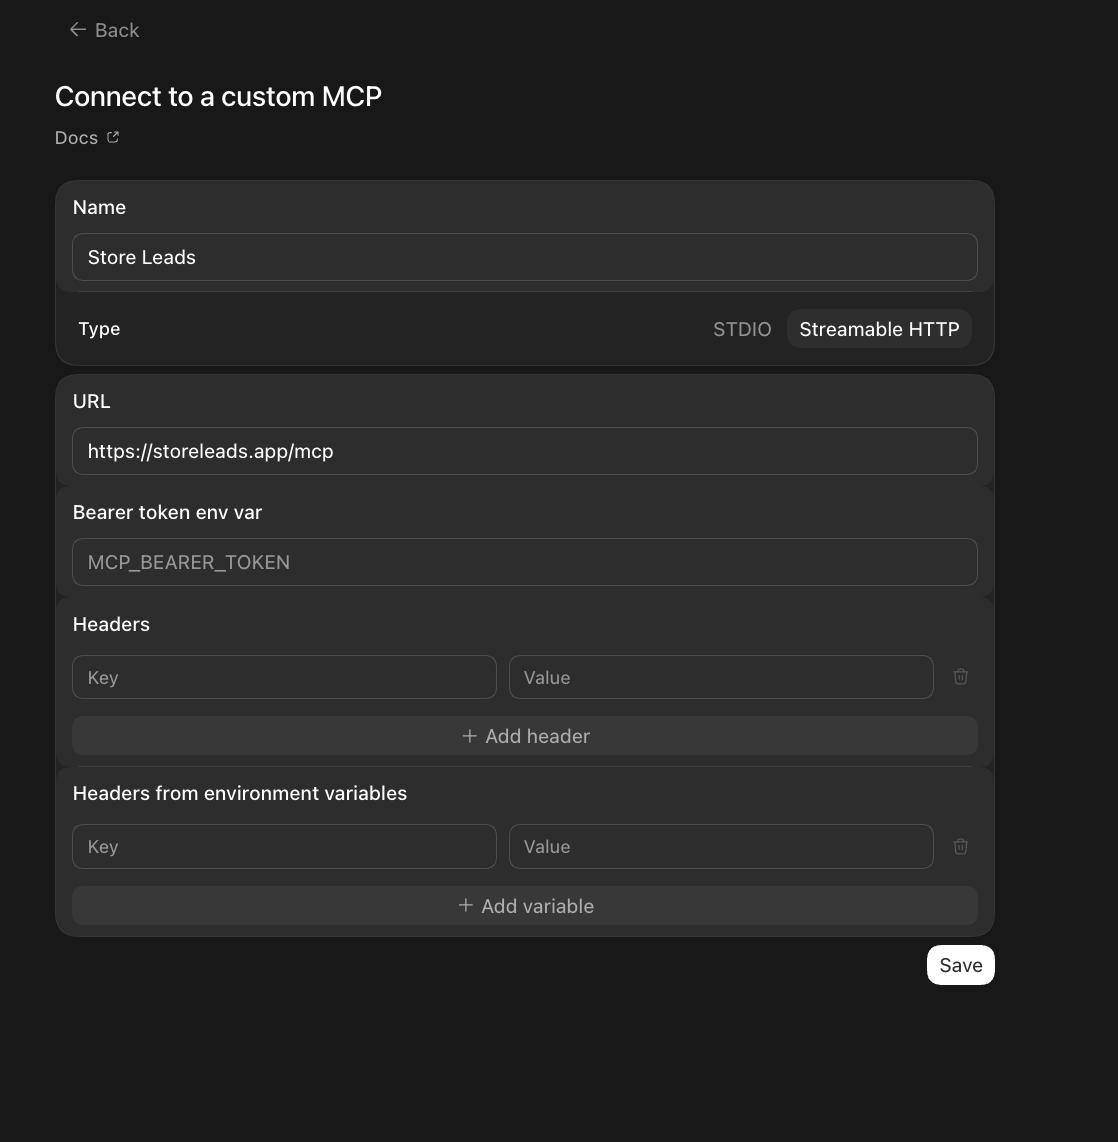Open the Docs link
Viewport: 1118px width, 1142px height.
click(76, 138)
